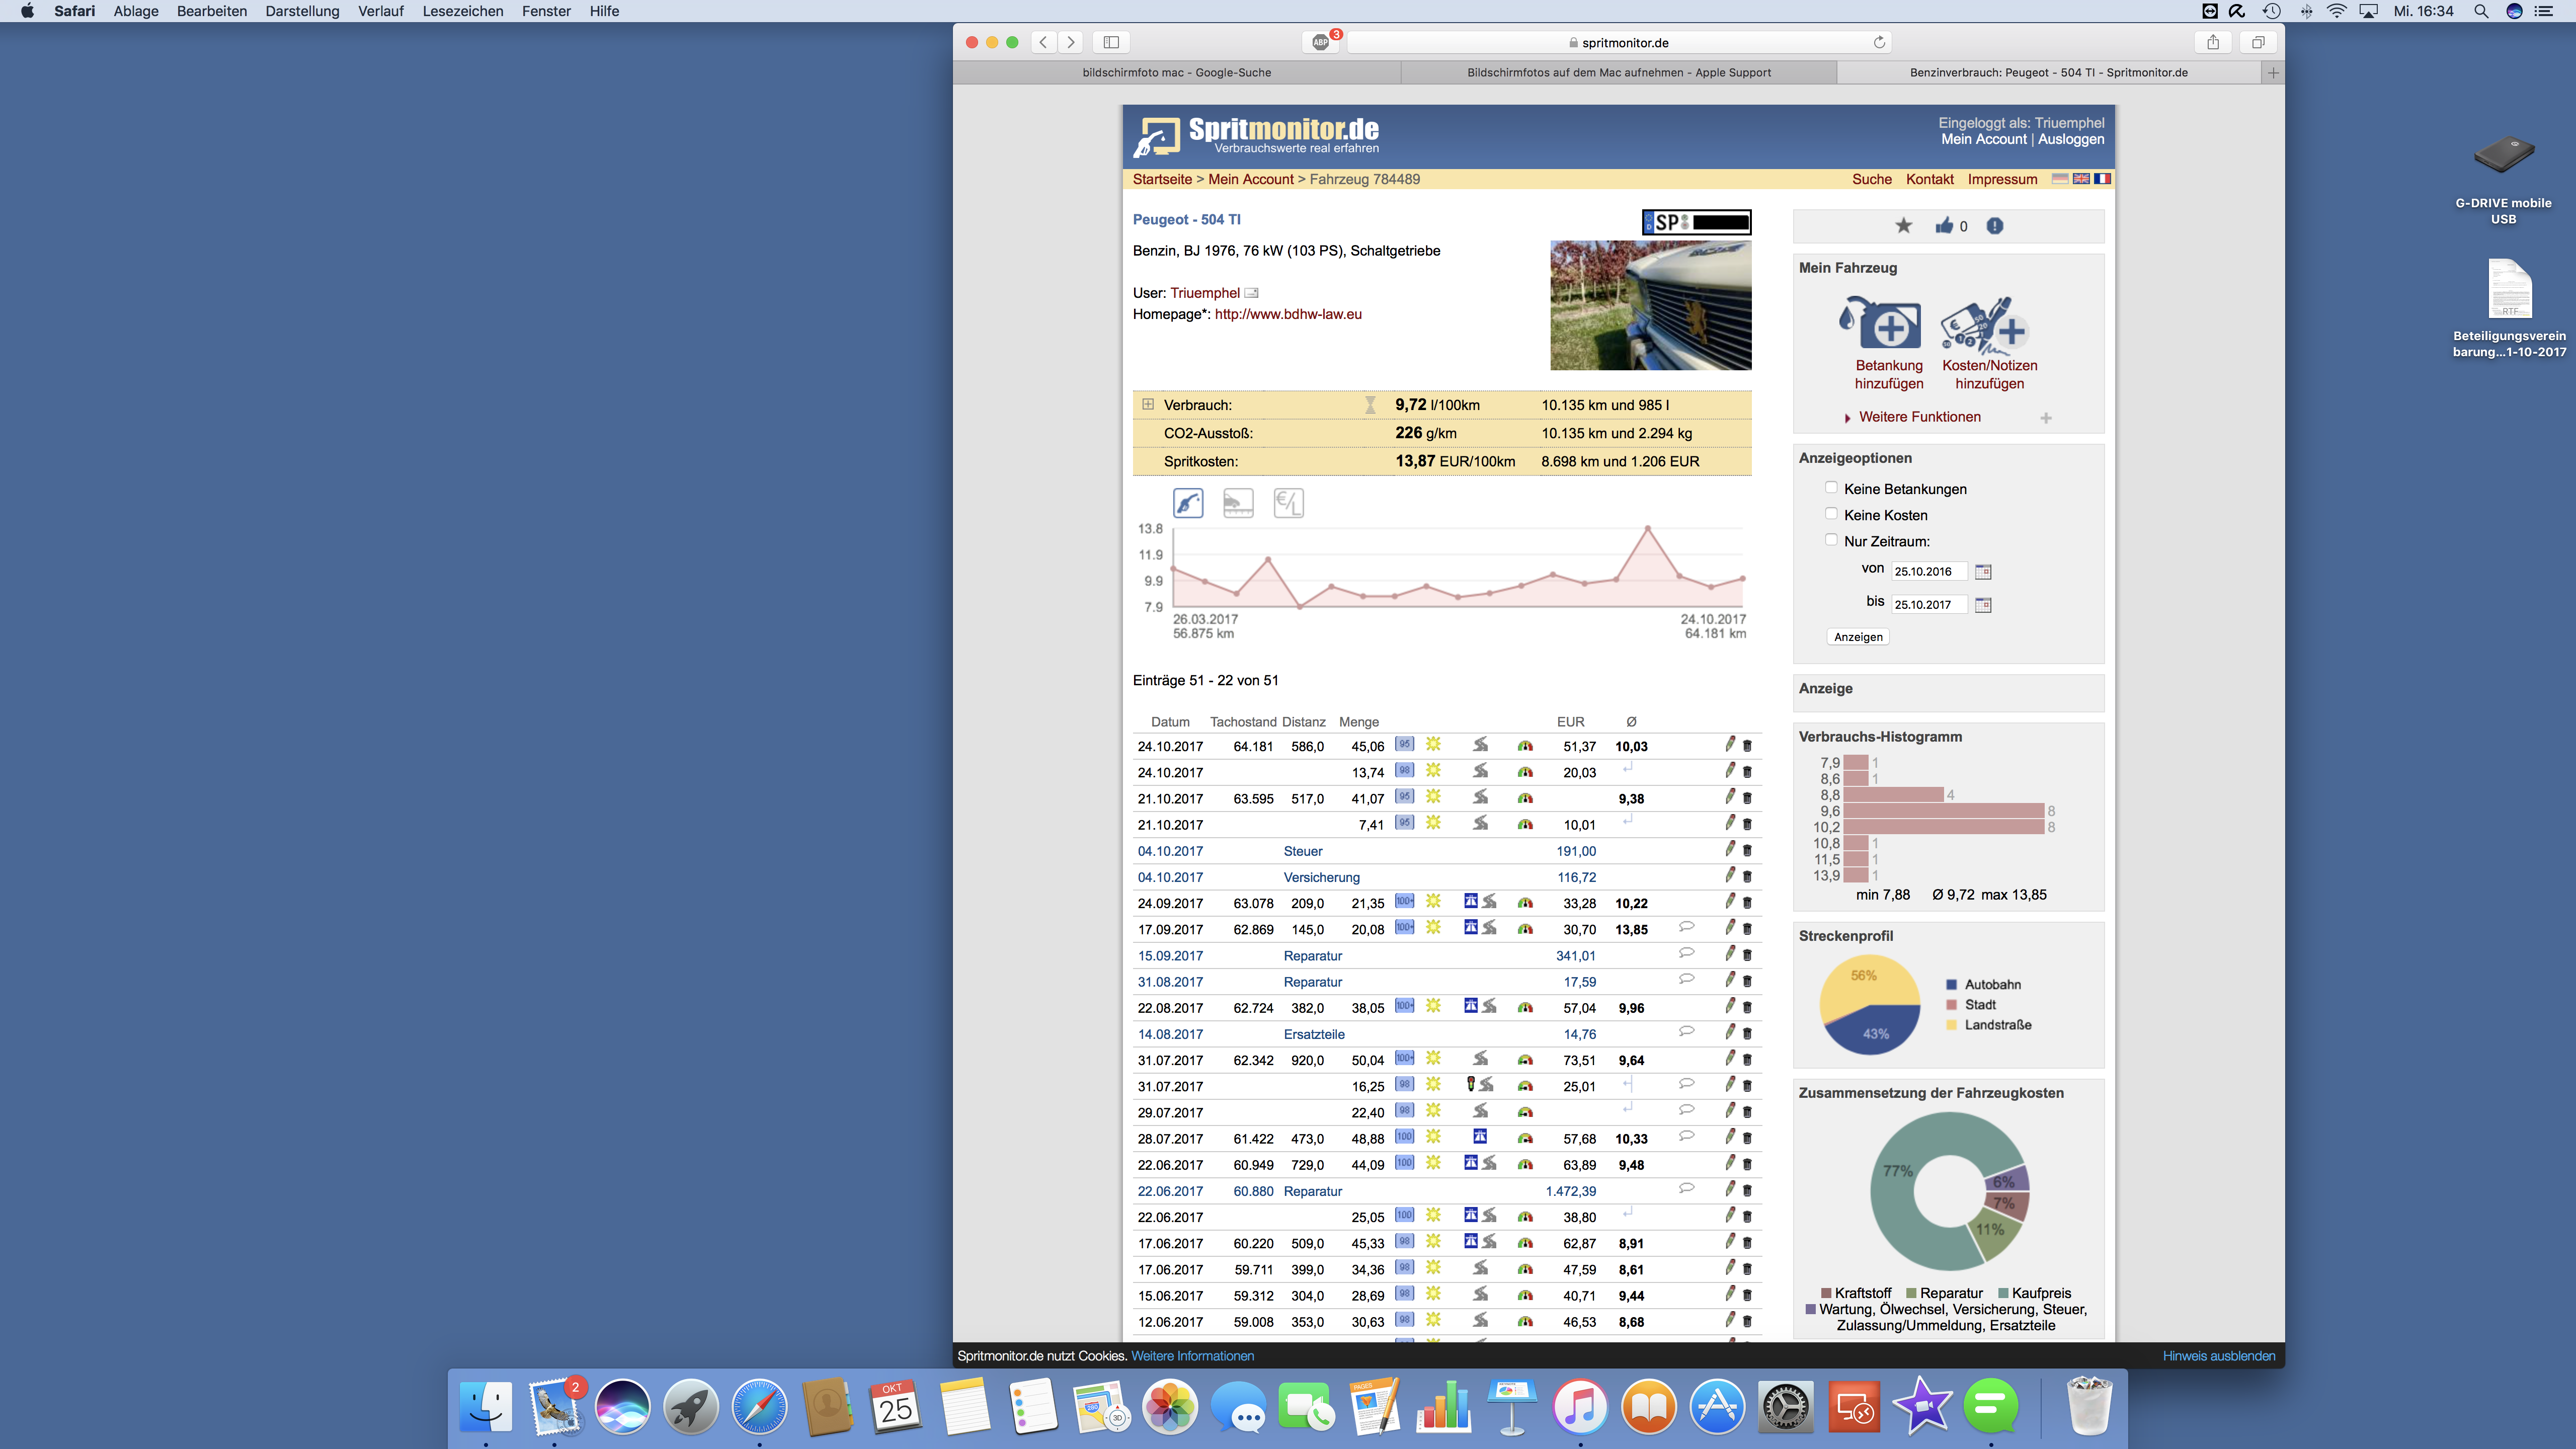This screenshot has width=2576, height=1449.
Task: Open Spotlight search in menu bar
Action: [2481, 11]
